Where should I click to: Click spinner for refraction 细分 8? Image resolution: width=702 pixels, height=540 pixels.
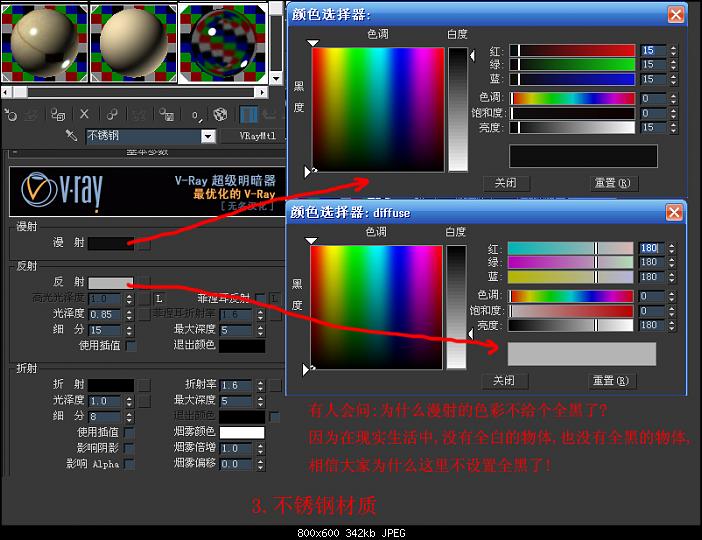click(129, 417)
